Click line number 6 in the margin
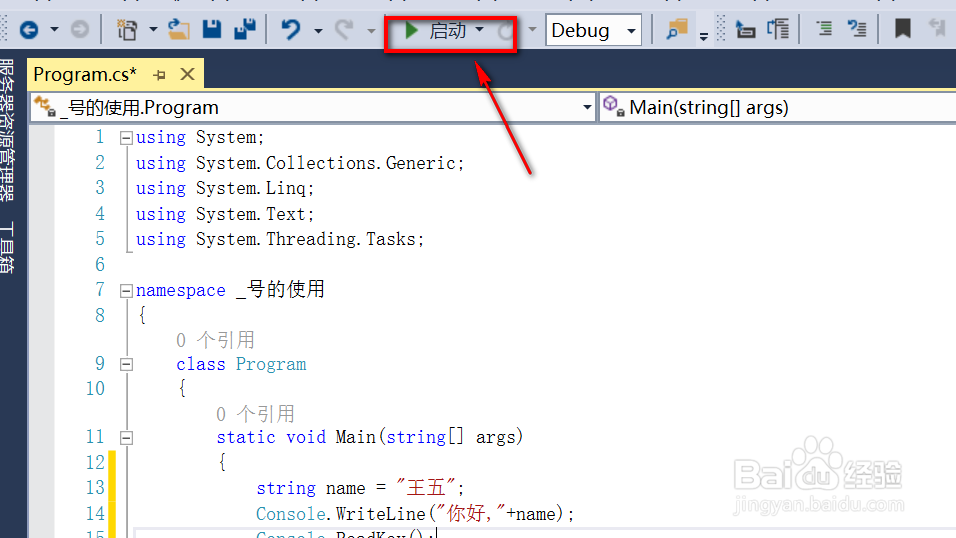956x538 pixels. tap(100, 264)
